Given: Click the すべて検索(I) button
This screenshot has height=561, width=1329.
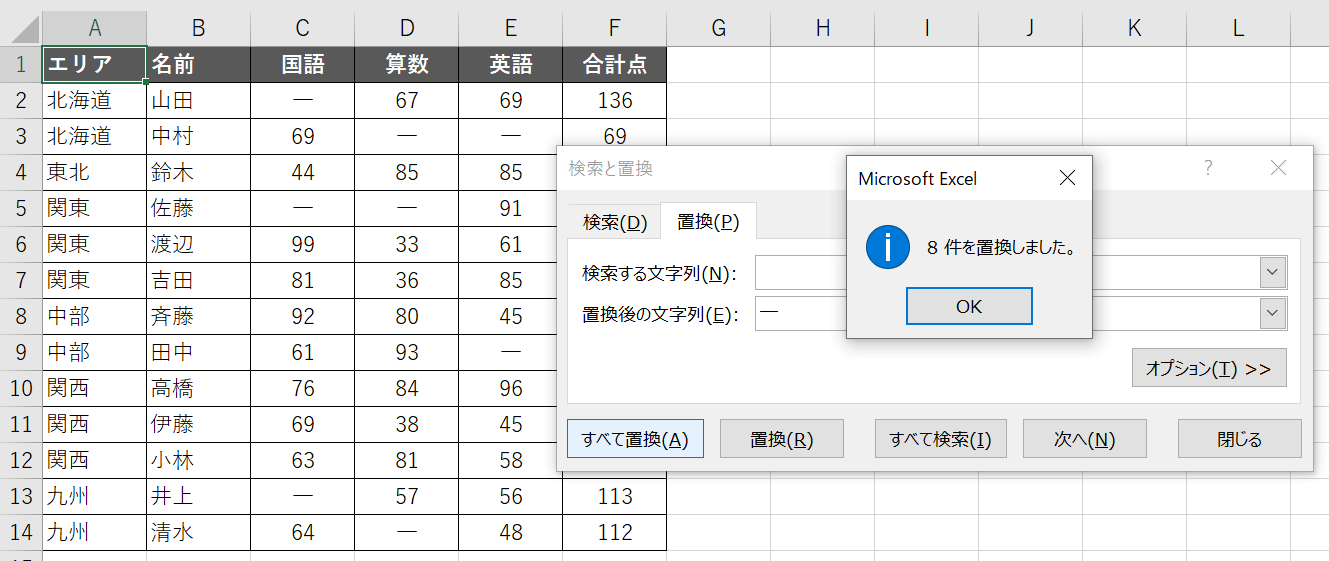Looking at the screenshot, I should tap(940, 439).
